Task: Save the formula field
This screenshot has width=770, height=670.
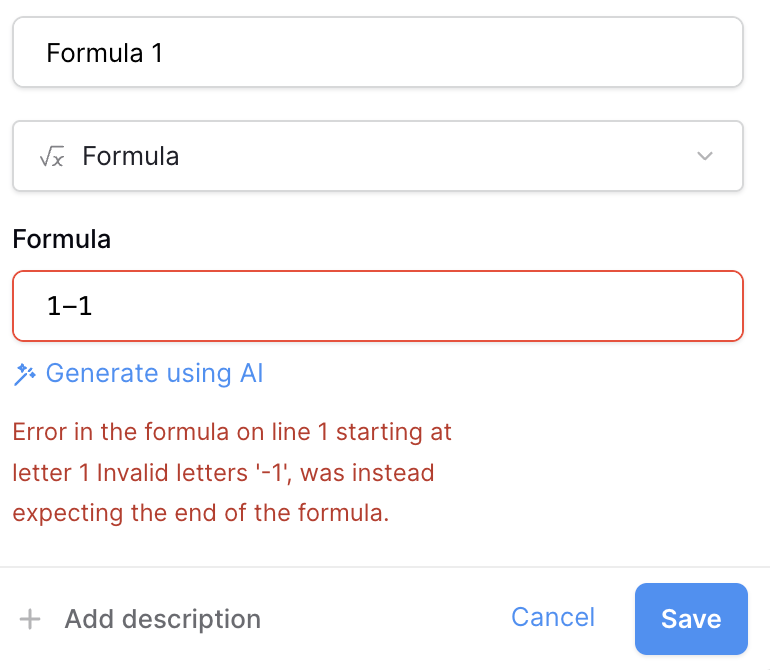Action: (691, 619)
